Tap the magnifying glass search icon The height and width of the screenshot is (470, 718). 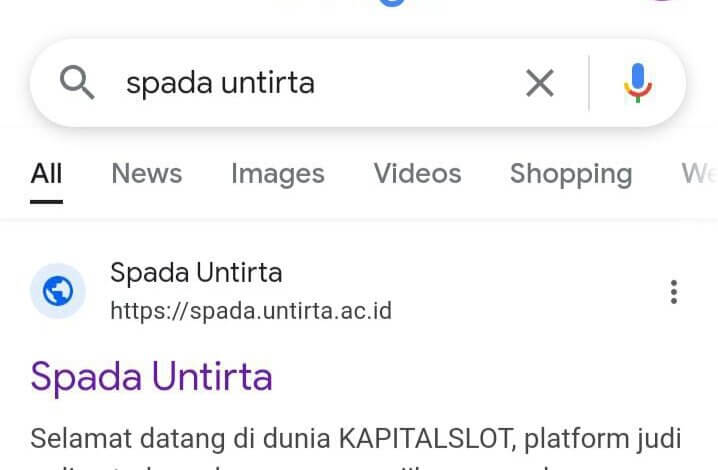77,82
